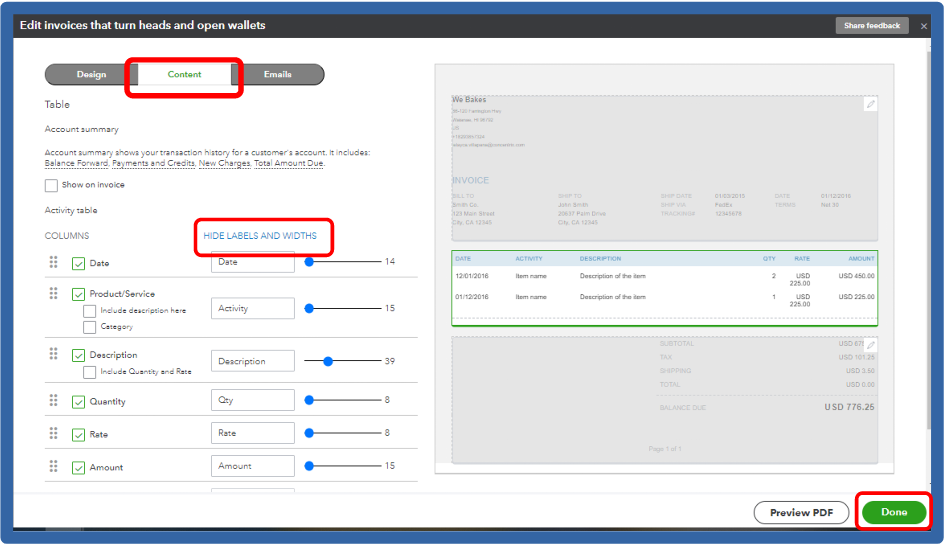Check the Category option
This screenshot has height=545, width=944.
point(89,328)
